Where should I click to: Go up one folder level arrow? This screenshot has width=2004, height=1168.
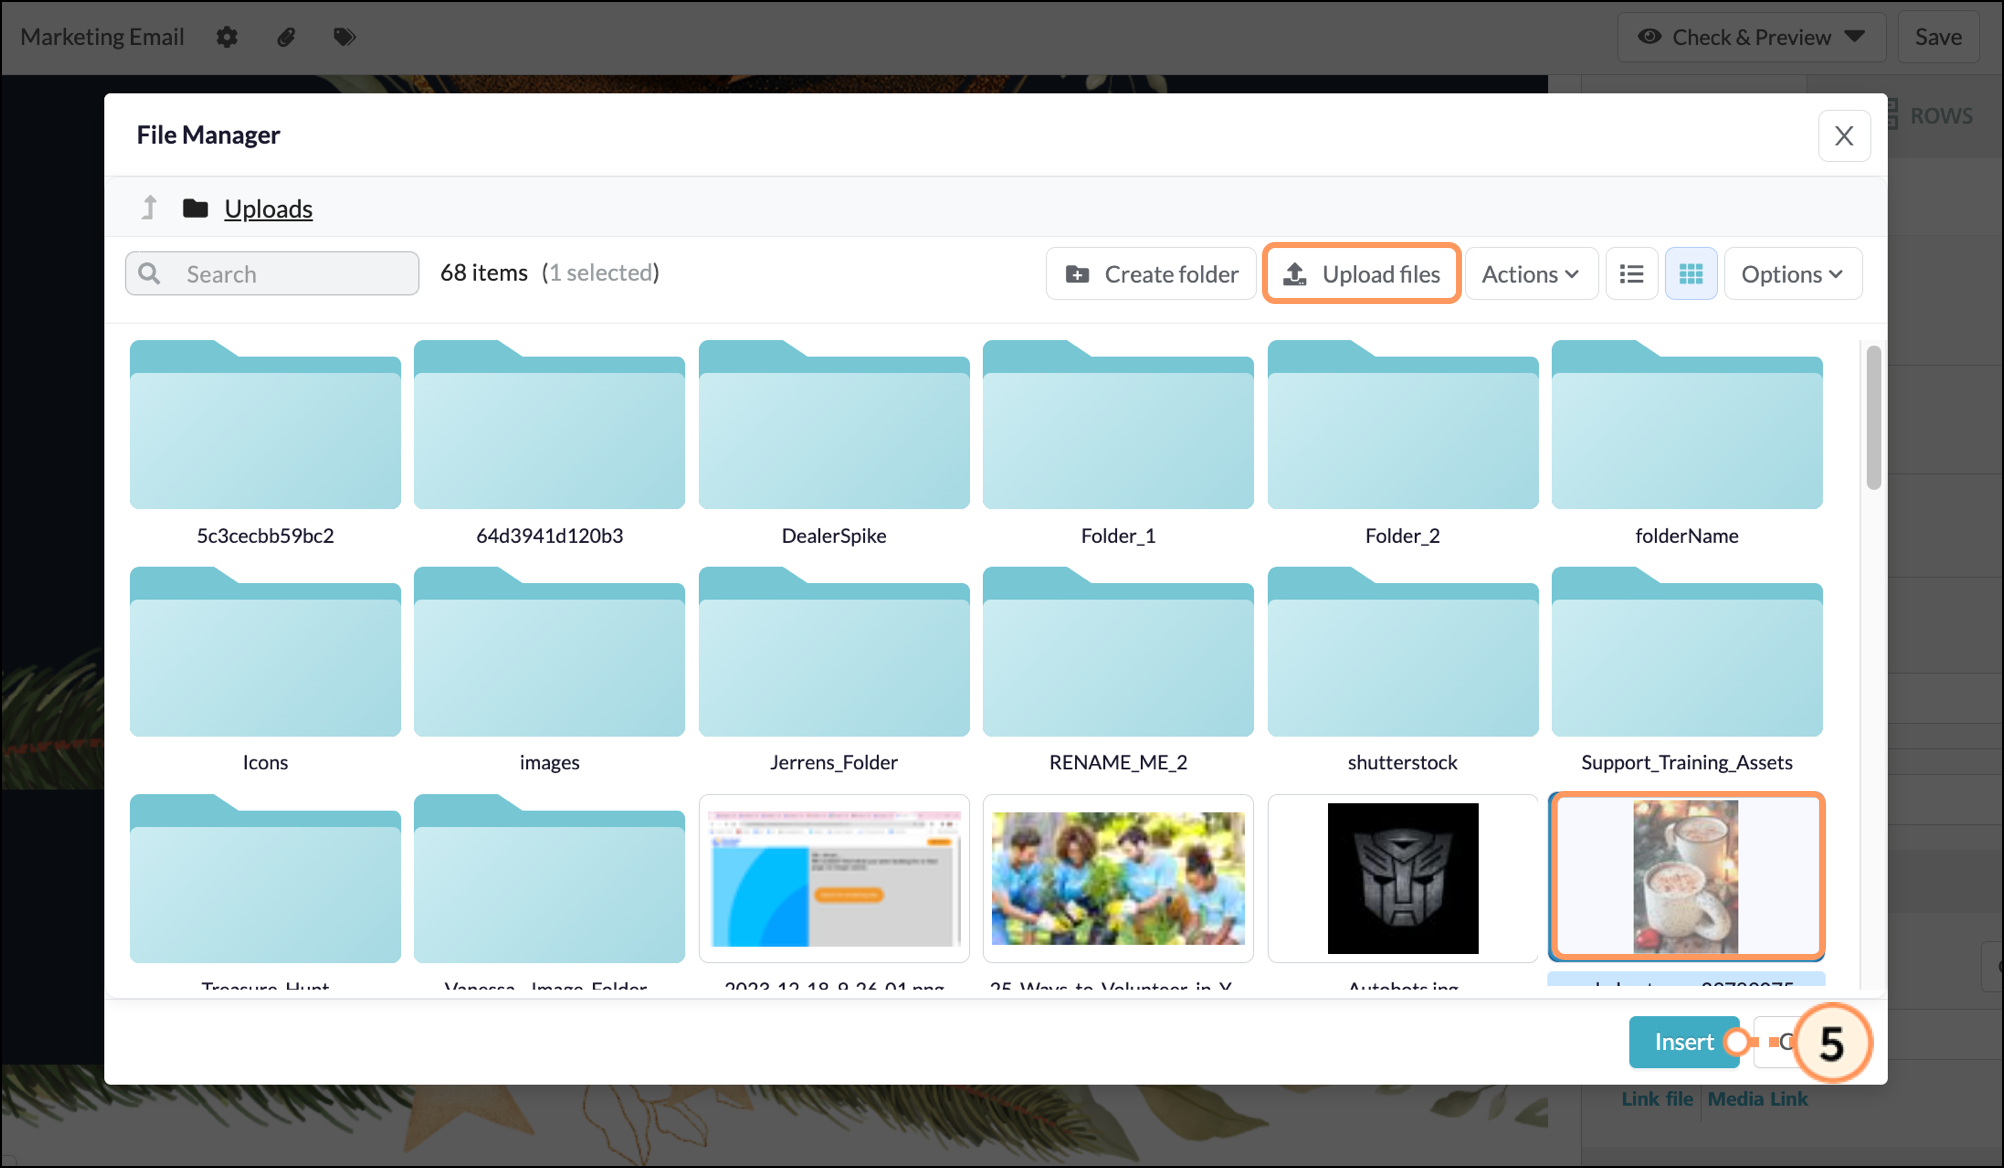pos(149,208)
